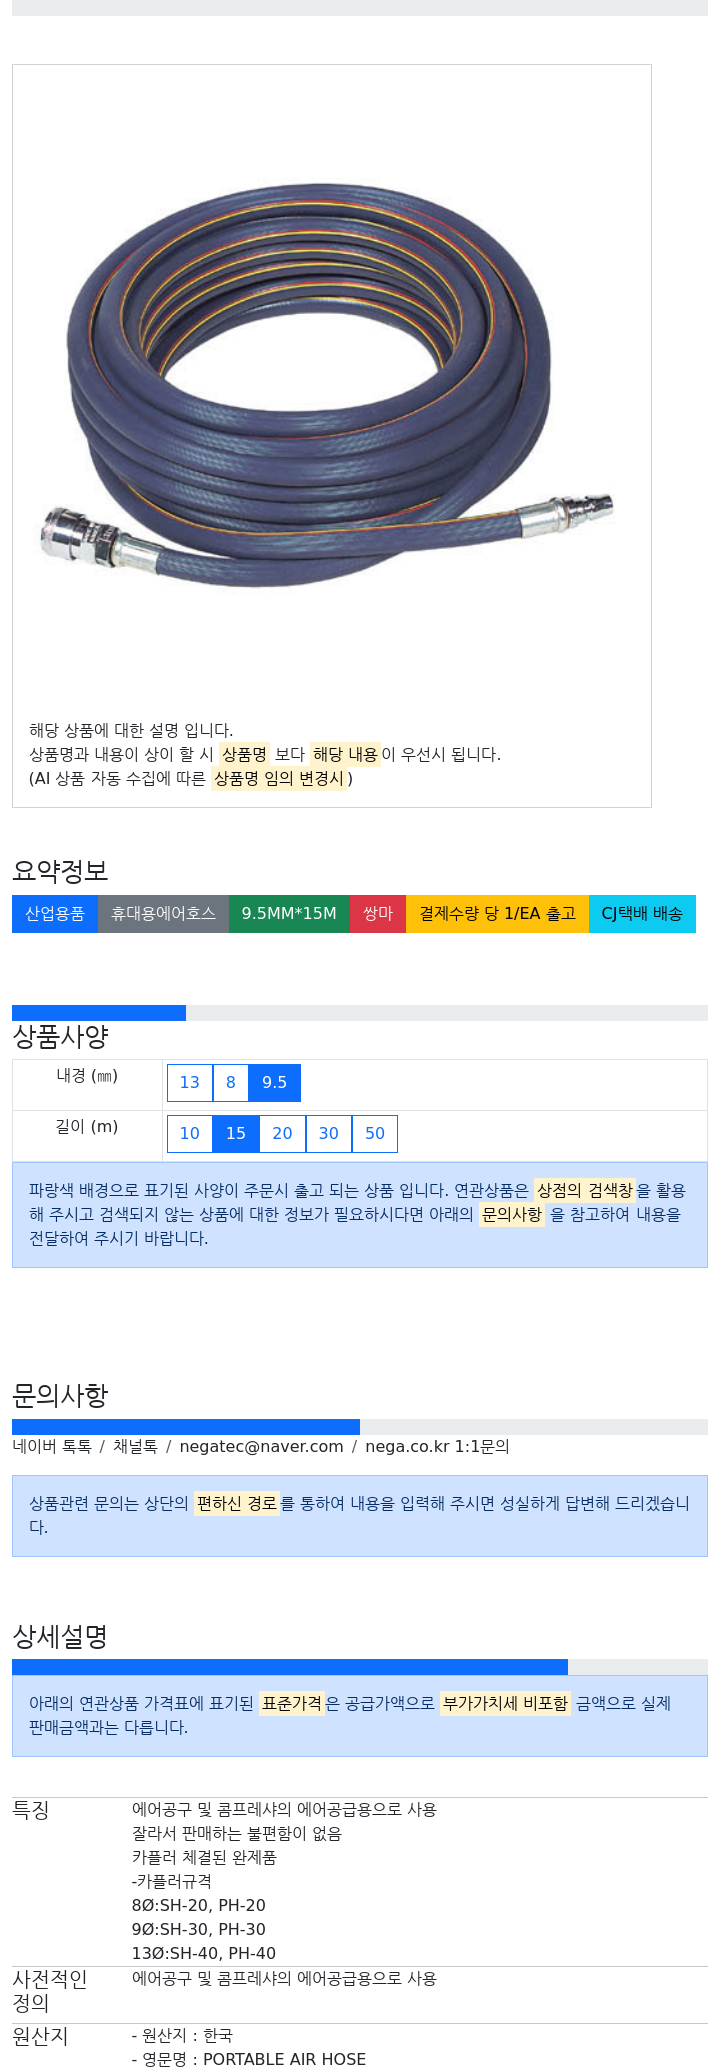Screen dimensions: 720x2072
Task: Choose length option 30
Action: click(x=329, y=1133)
